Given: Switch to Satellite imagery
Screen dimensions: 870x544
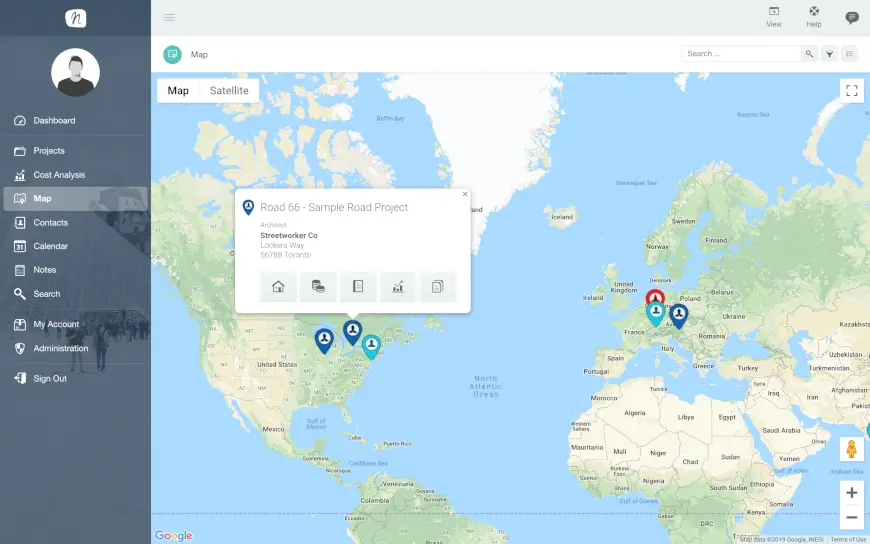Looking at the screenshot, I should [229, 90].
